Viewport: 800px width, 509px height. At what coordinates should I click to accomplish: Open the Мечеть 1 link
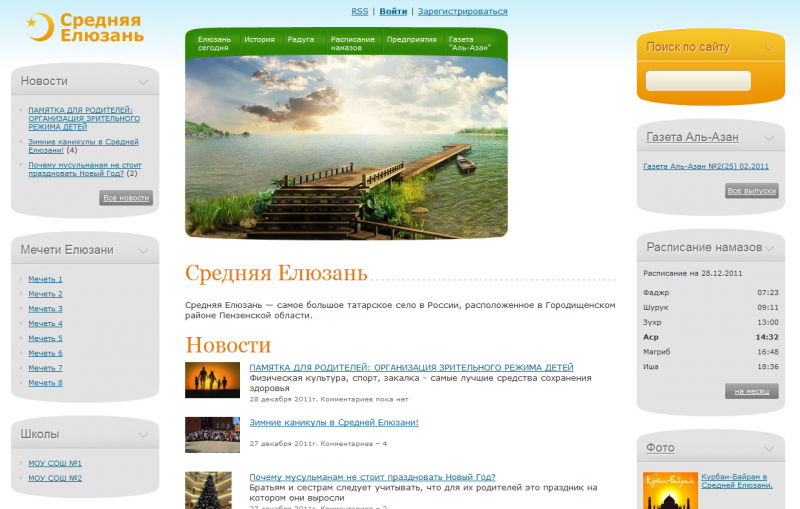45,279
